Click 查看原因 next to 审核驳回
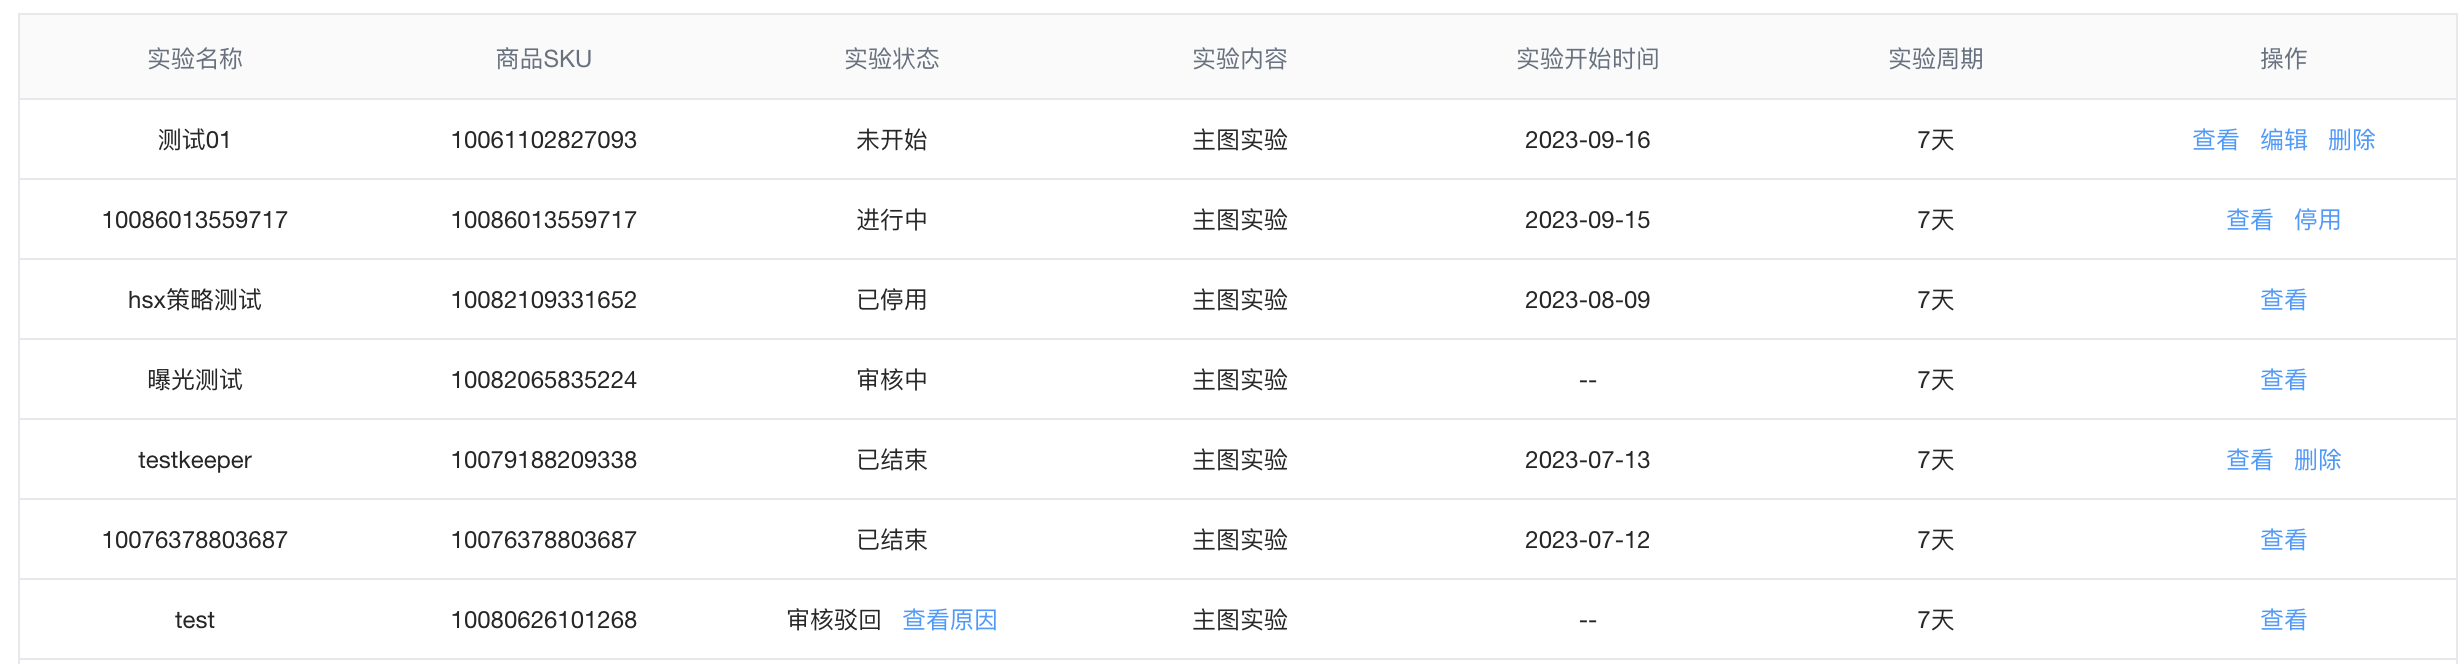 (949, 620)
